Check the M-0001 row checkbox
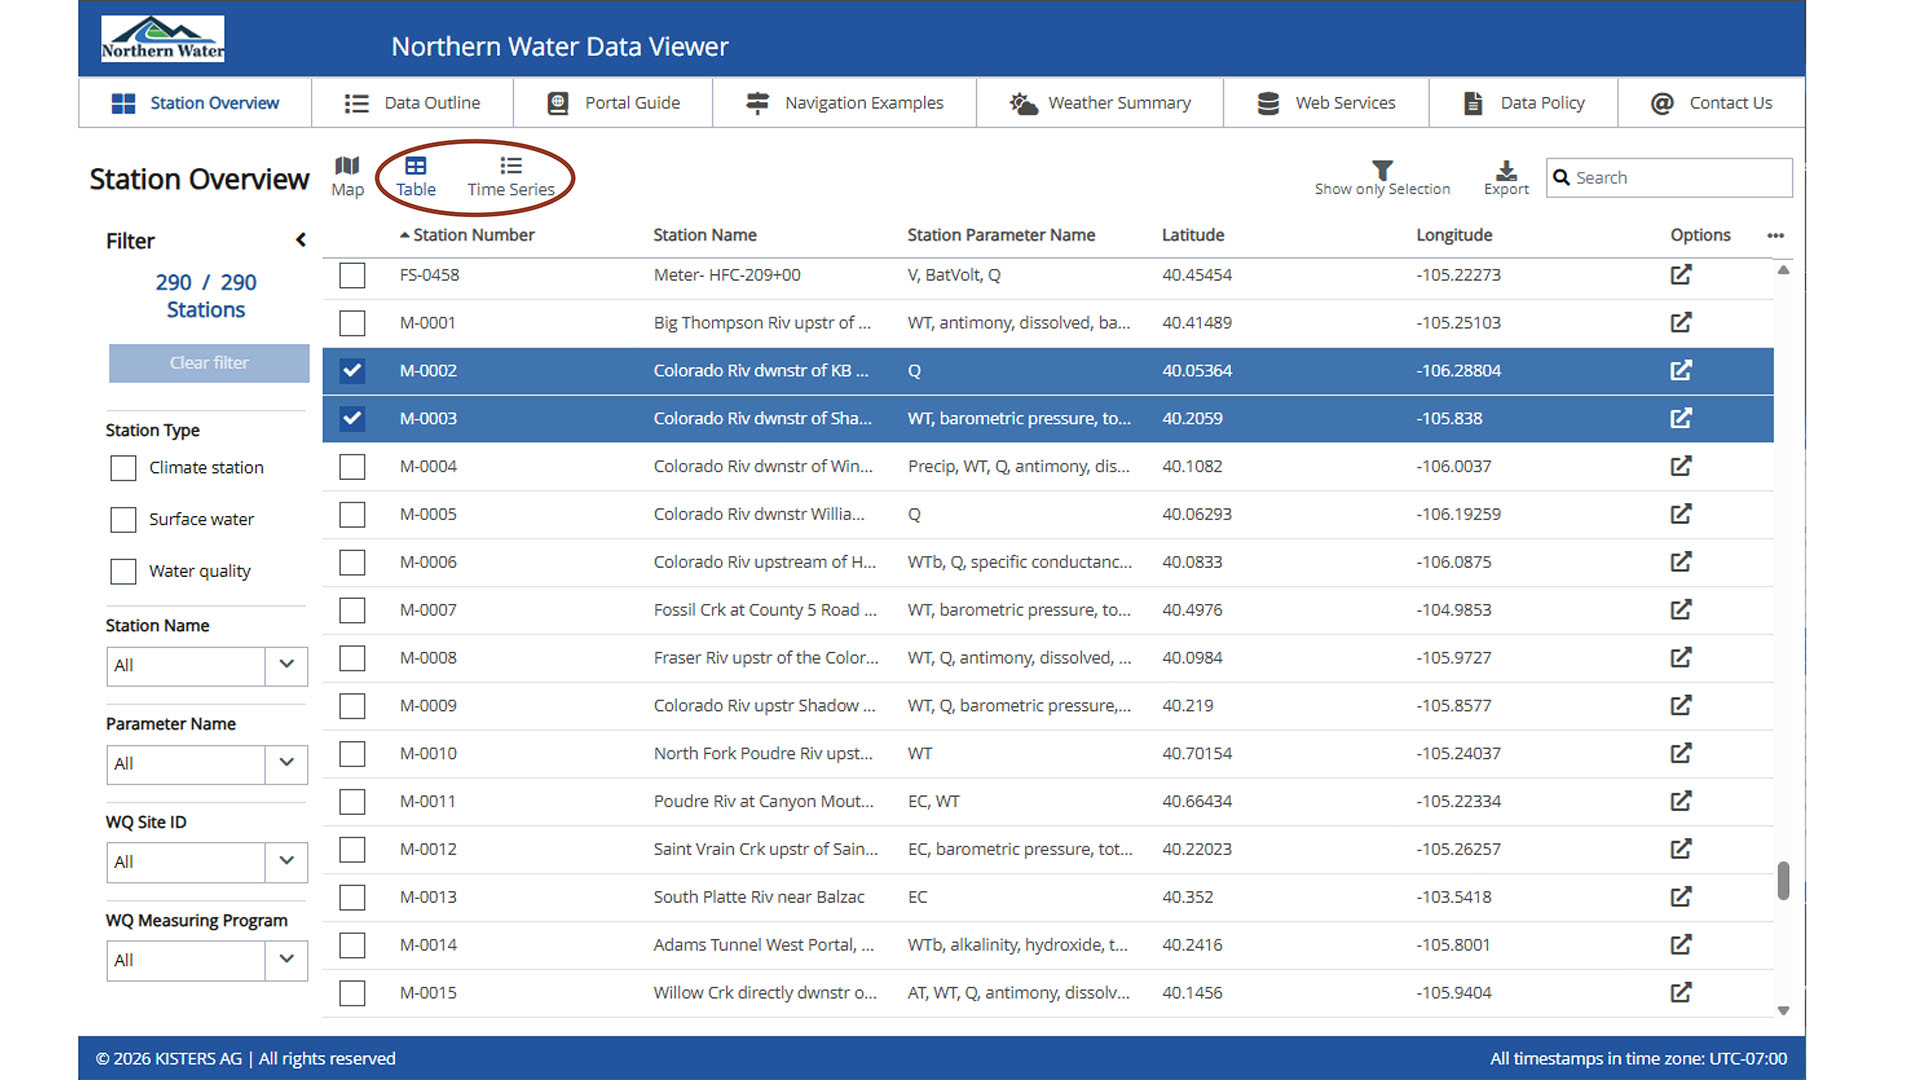 352,323
